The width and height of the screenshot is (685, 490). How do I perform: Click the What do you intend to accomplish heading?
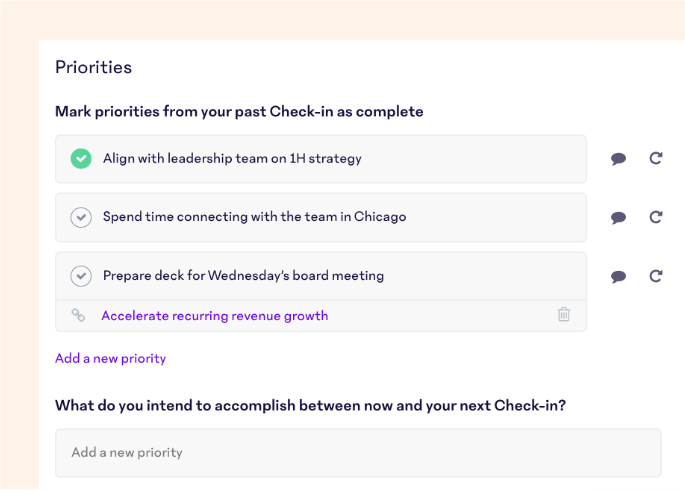(310, 406)
